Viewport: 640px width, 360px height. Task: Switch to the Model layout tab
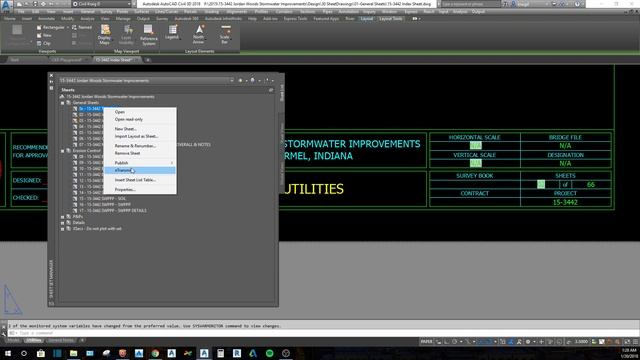(13, 340)
